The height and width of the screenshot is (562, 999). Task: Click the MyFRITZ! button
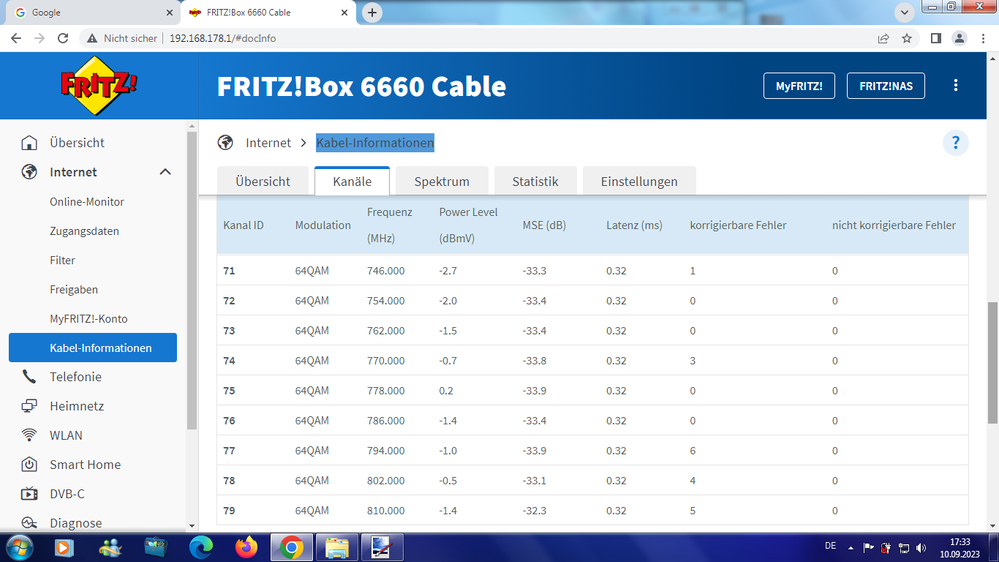click(x=799, y=86)
